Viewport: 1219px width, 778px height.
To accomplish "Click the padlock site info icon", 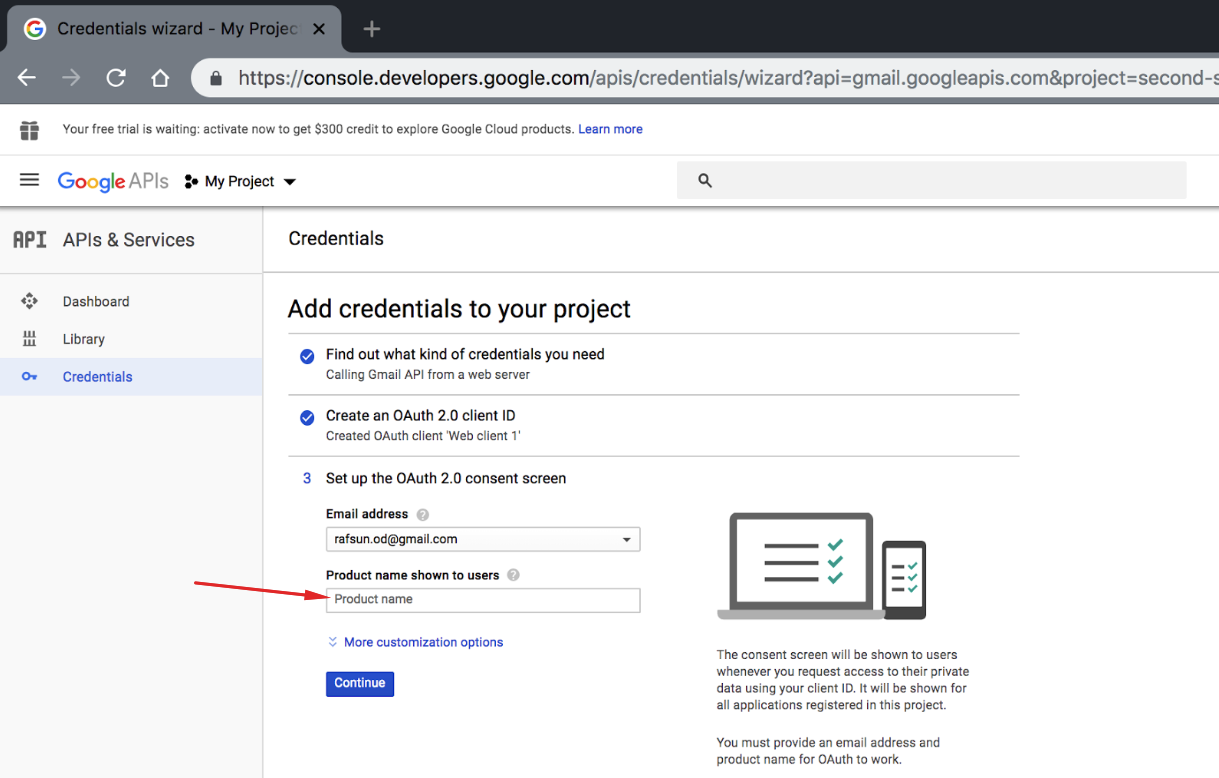I will click(214, 78).
